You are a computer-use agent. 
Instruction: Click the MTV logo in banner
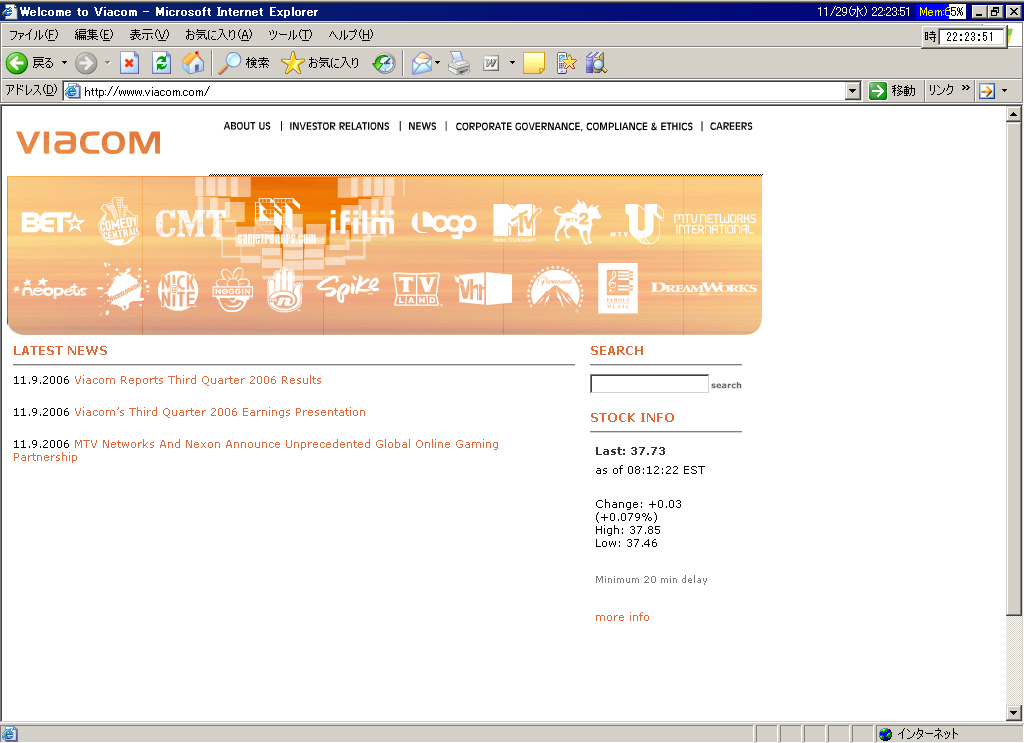[516, 222]
